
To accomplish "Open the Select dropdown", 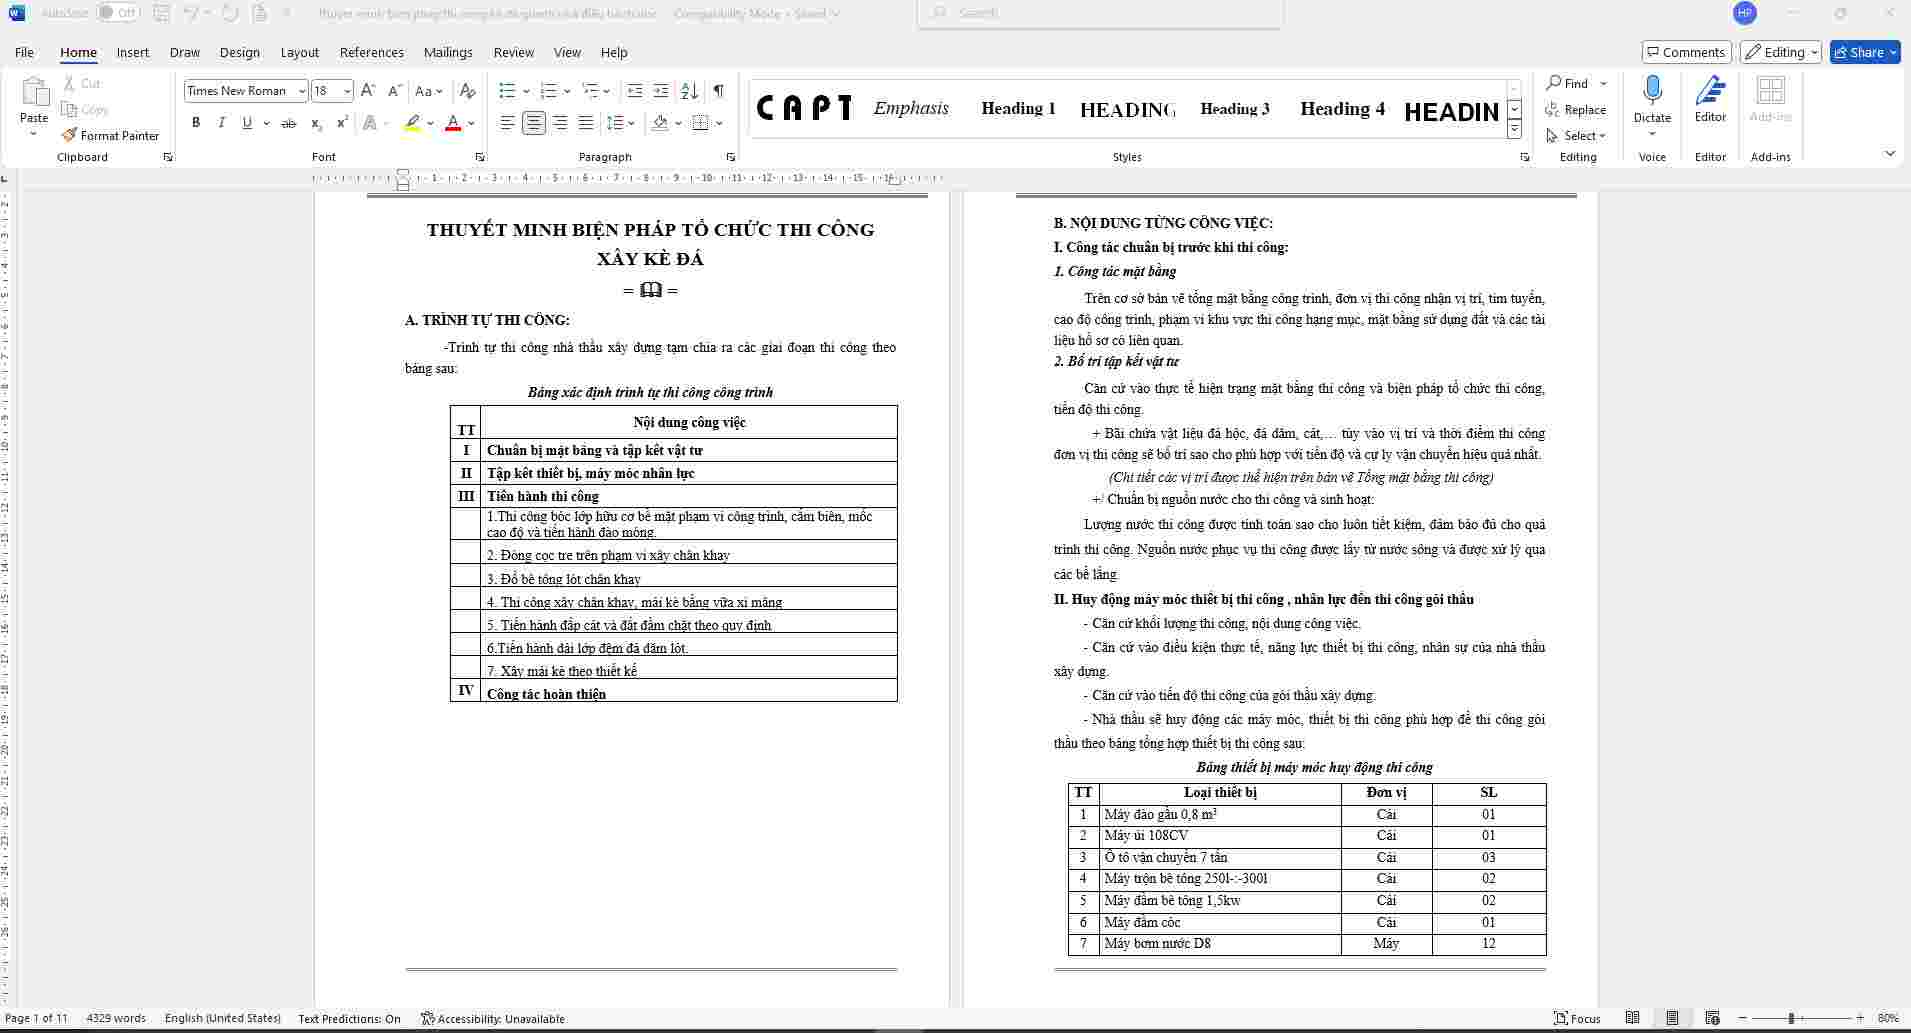I will click(x=1576, y=135).
